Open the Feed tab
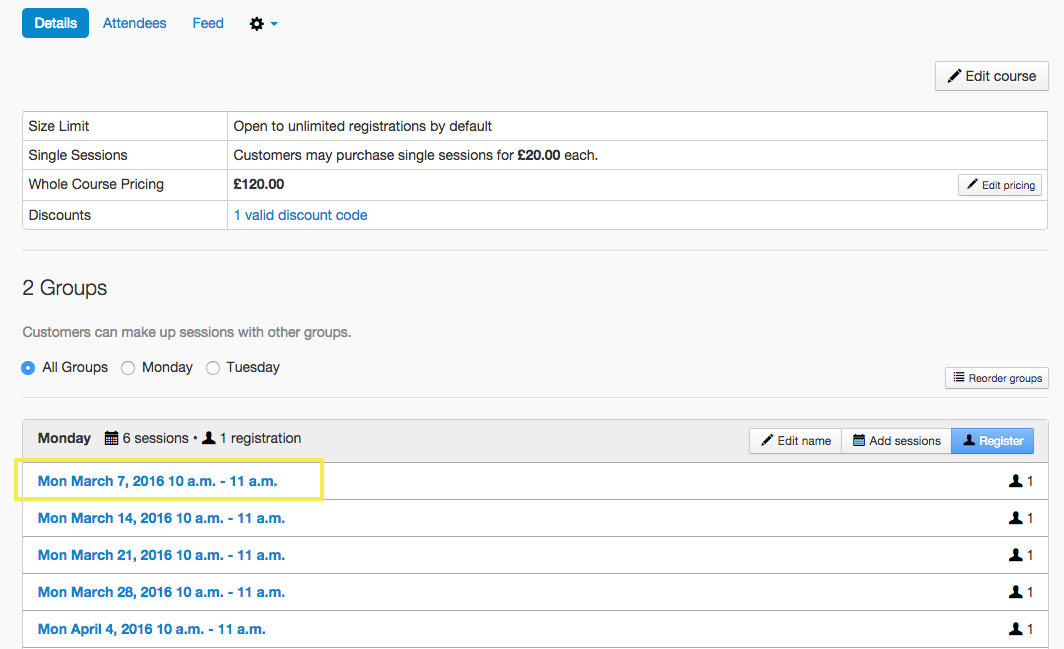This screenshot has width=1064, height=649. pos(208,23)
